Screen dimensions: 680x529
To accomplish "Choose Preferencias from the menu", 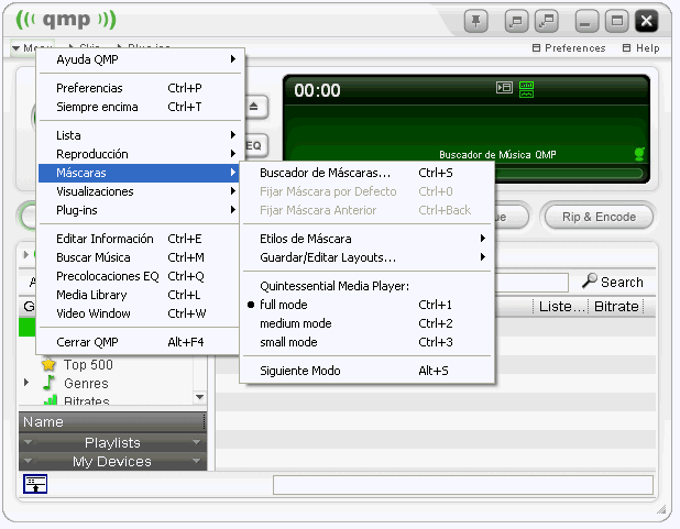I will click(x=140, y=88).
